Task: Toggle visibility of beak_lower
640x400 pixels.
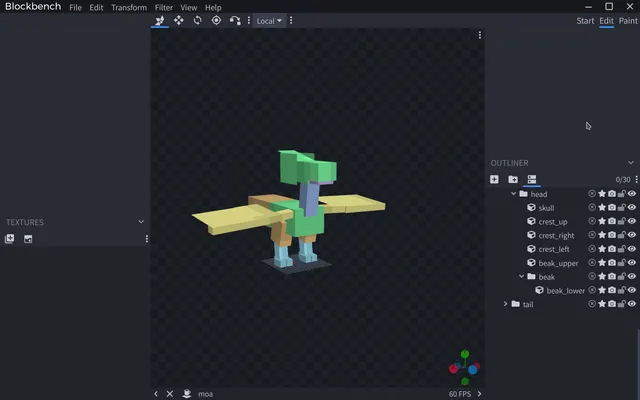Action: click(632, 290)
